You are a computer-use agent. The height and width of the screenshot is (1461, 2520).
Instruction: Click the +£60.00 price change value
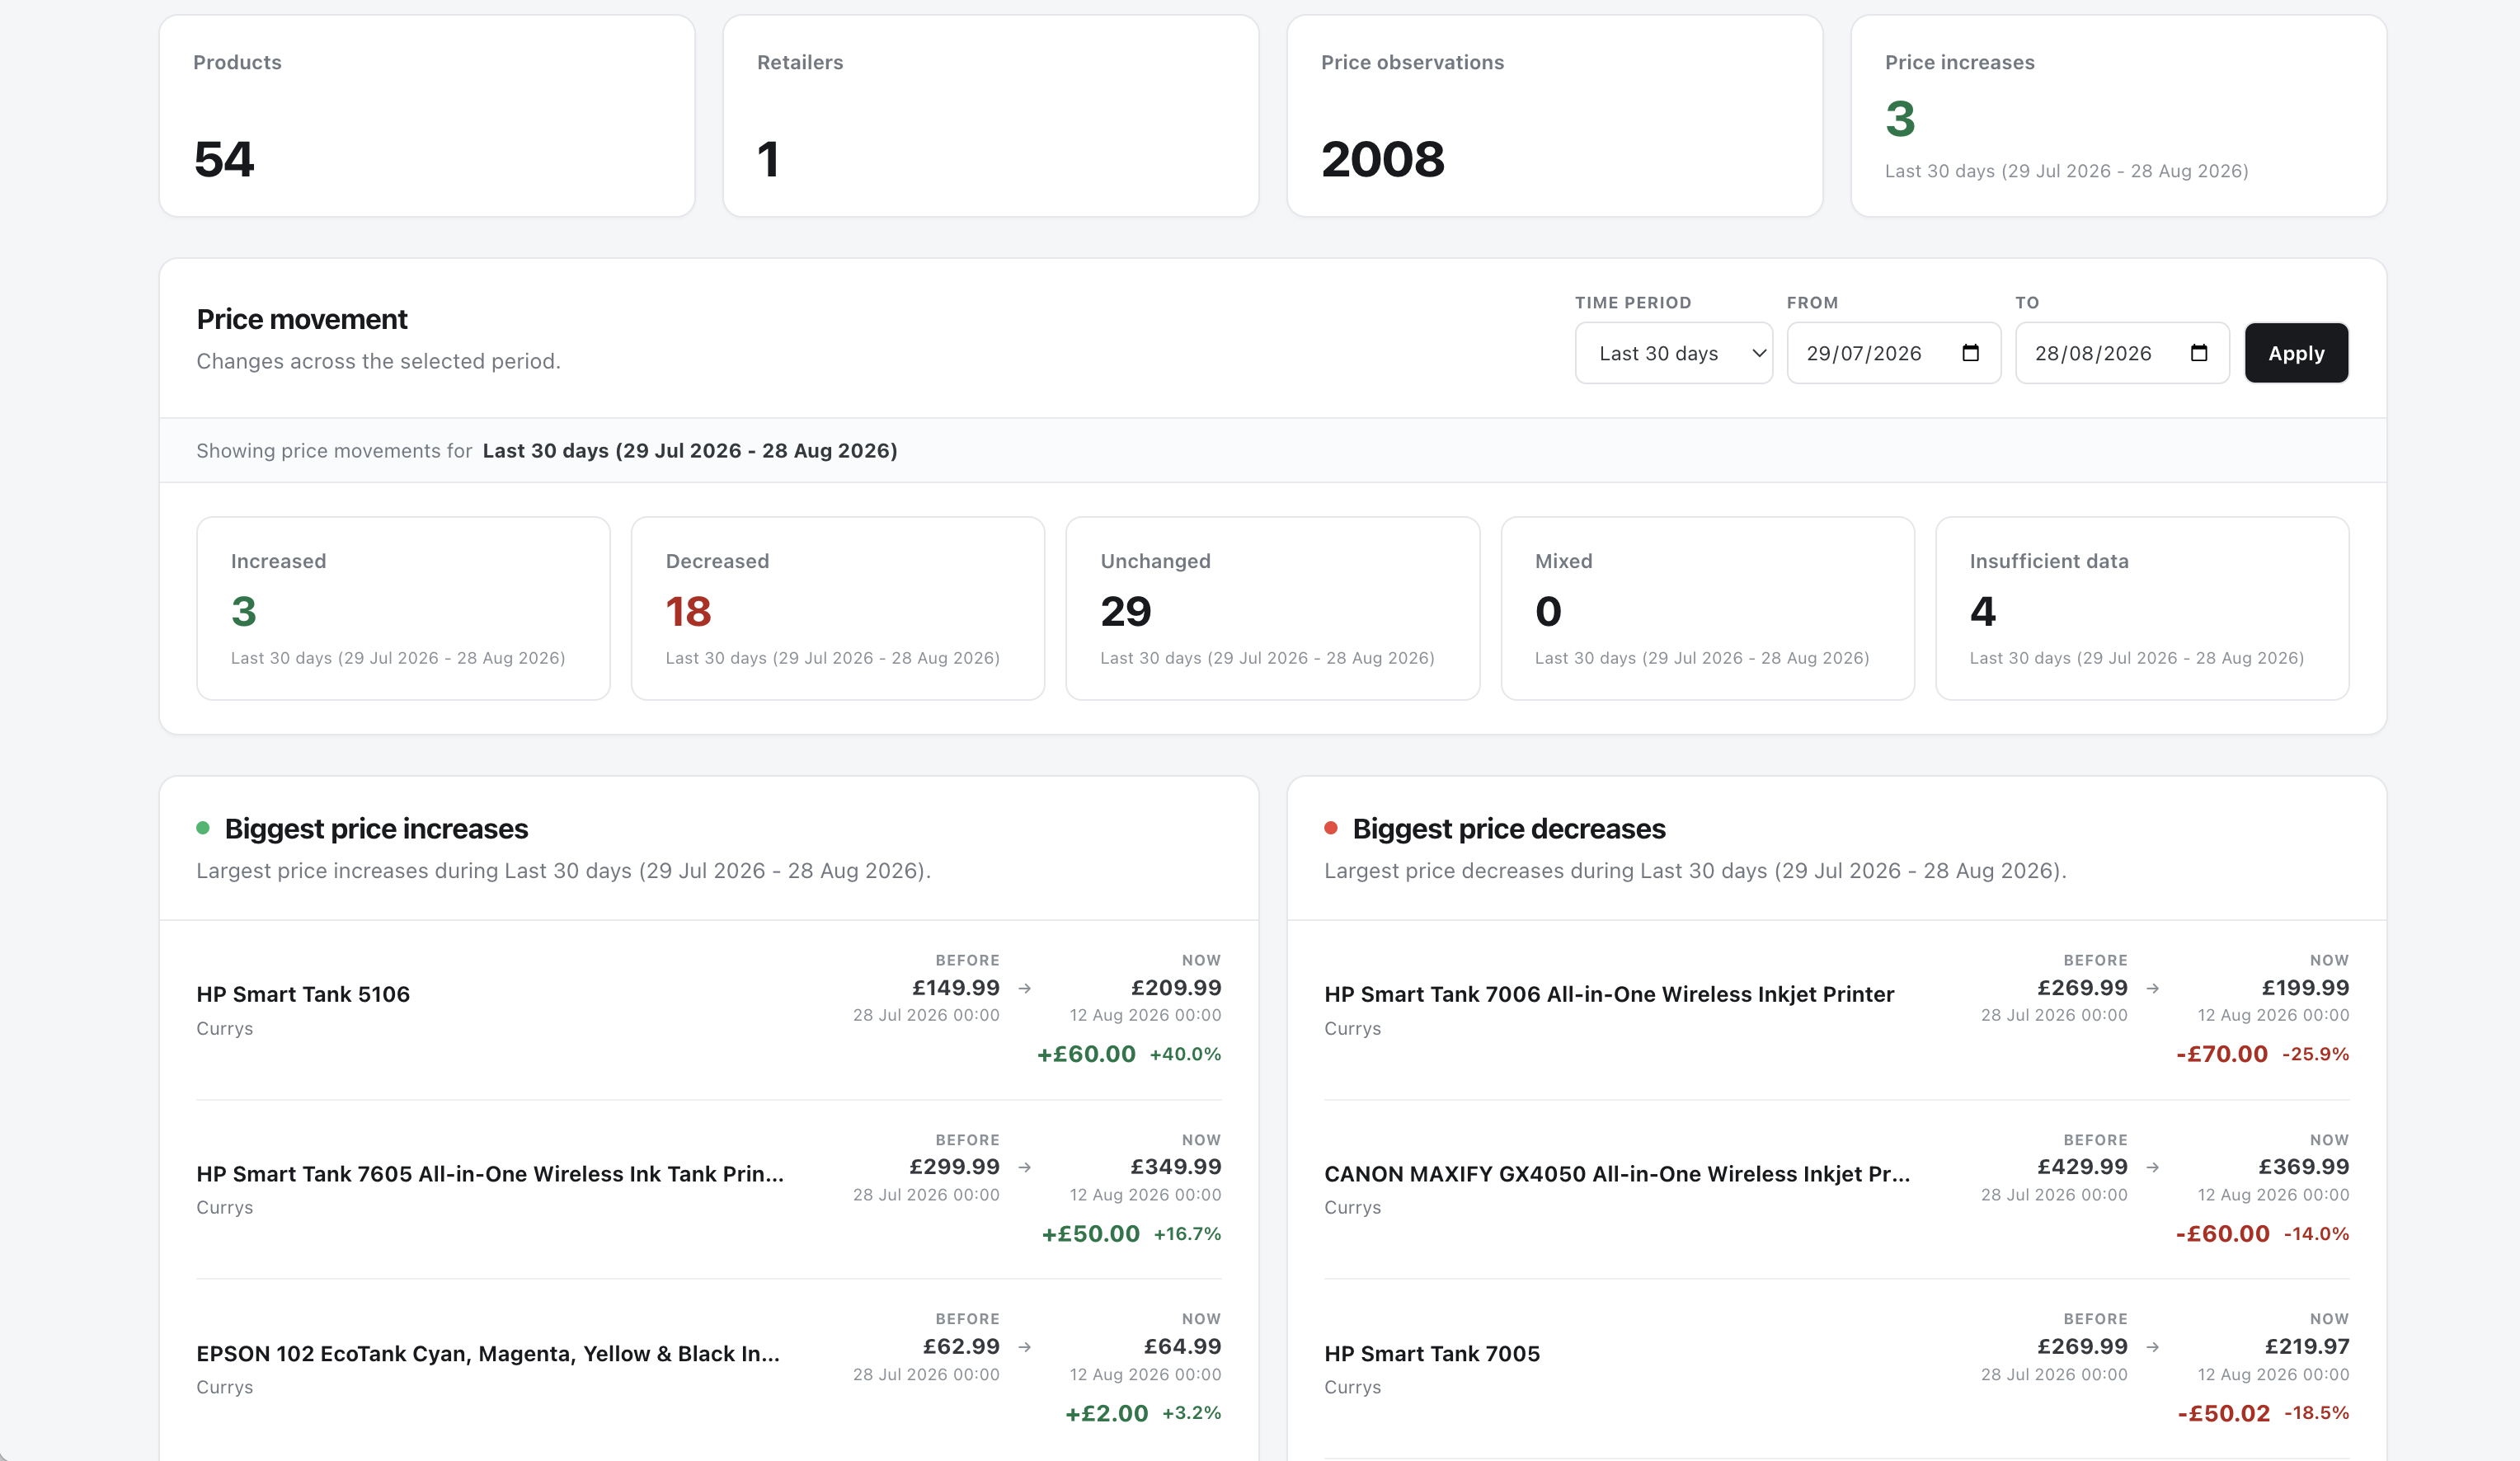[x=1086, y=1054]
